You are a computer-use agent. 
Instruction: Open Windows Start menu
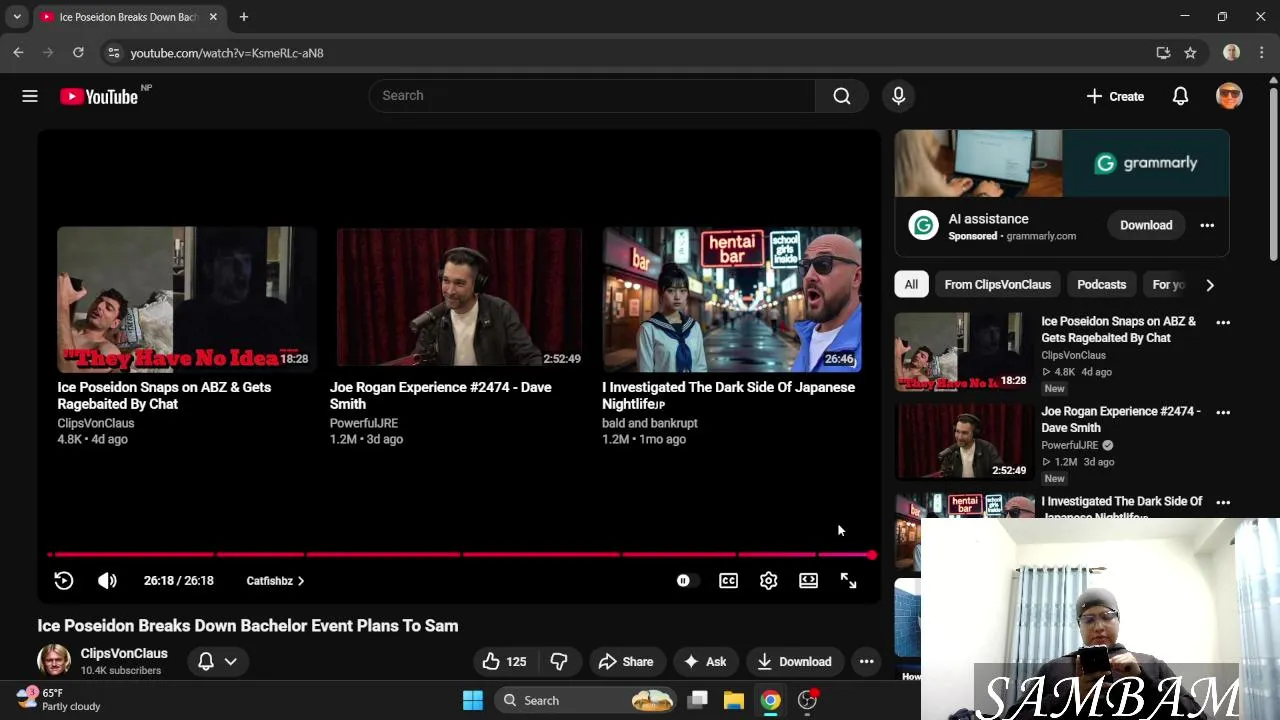coord(473,700)
